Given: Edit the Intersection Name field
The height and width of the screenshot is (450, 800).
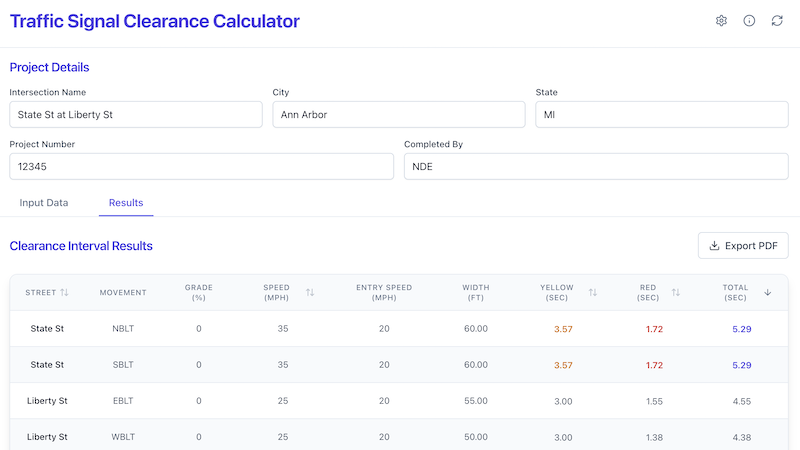Looking at the screenshot, I should point(136,114).
